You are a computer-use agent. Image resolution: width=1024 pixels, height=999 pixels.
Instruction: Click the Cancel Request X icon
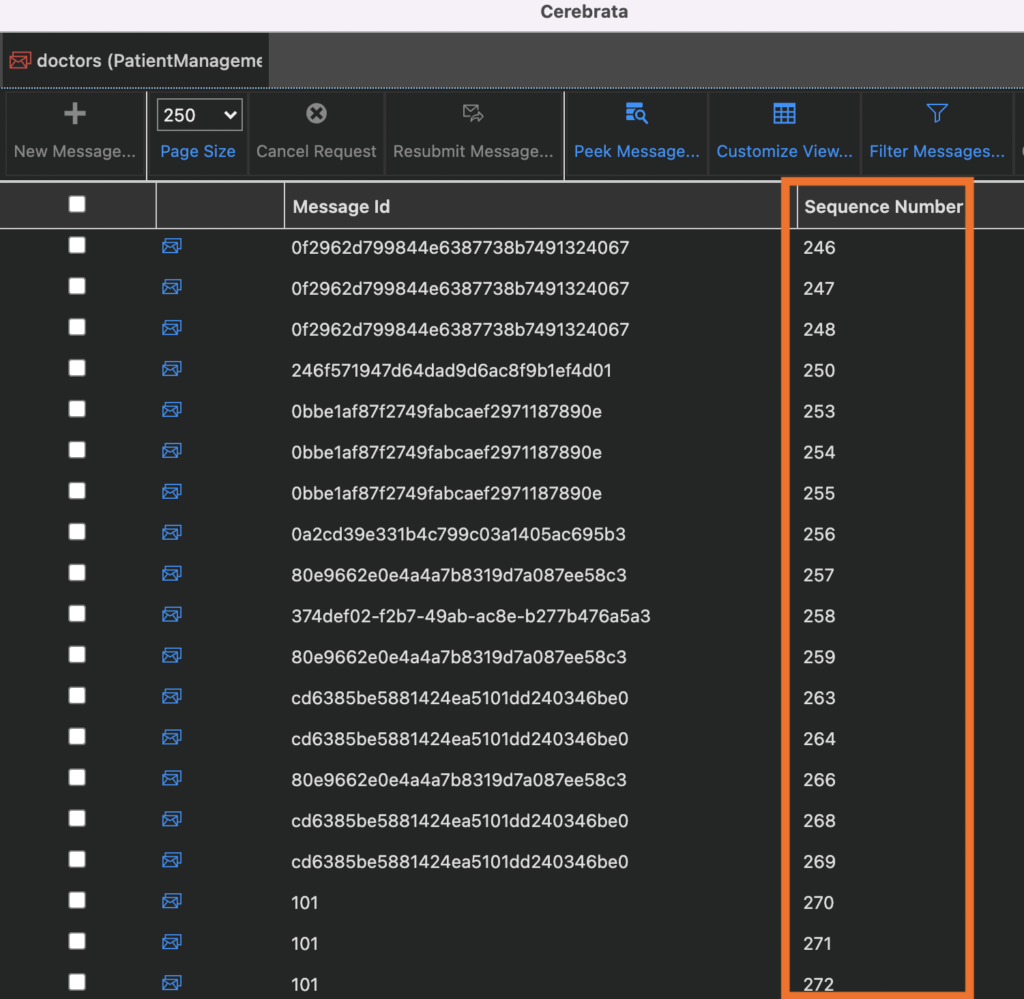click(316, 114)
